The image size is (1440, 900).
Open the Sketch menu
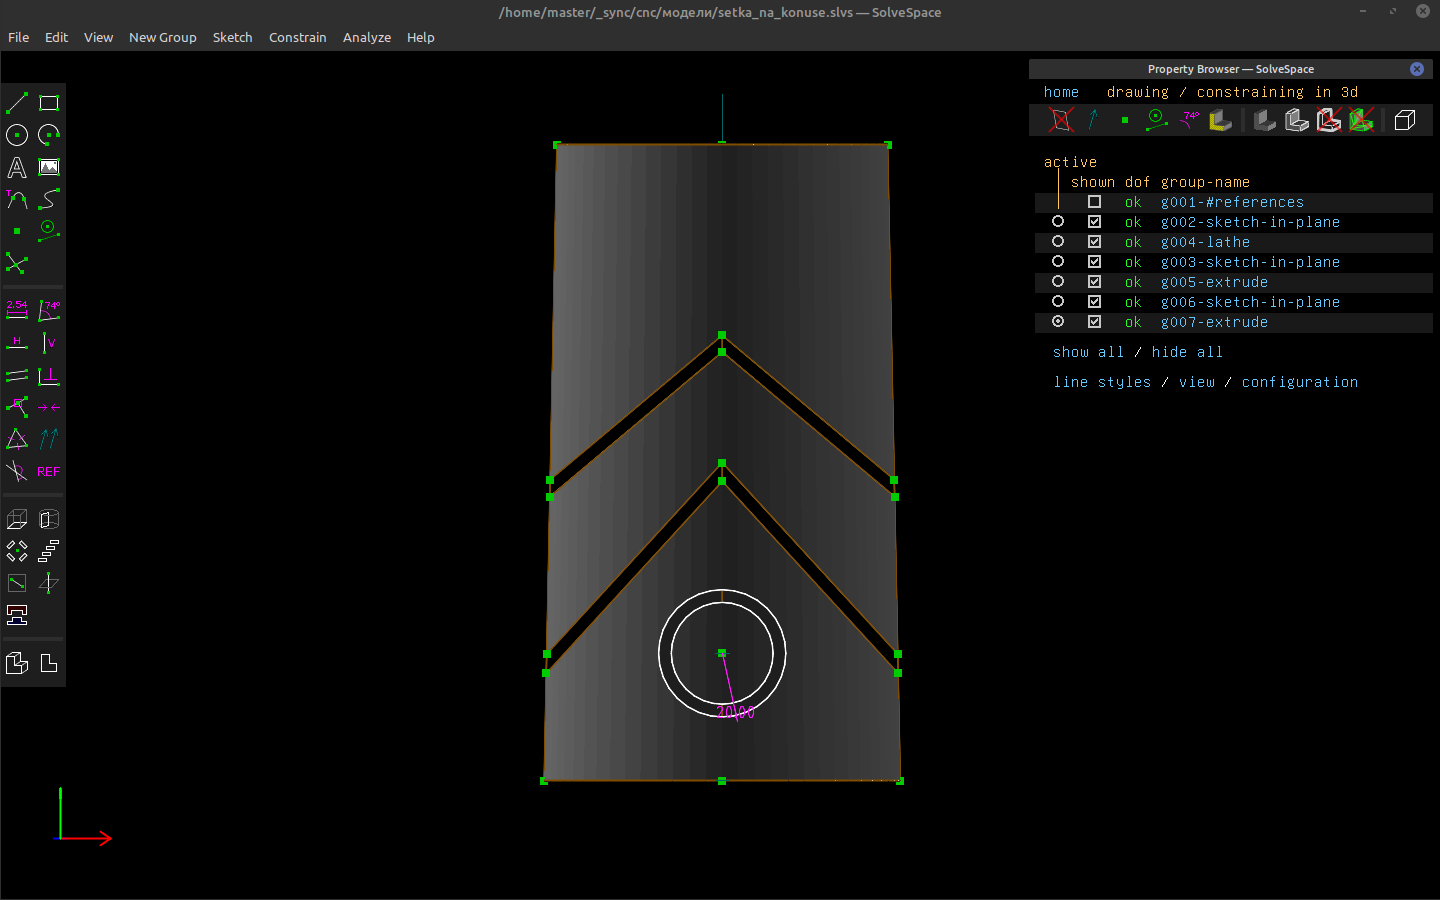(x=232, y=37)
